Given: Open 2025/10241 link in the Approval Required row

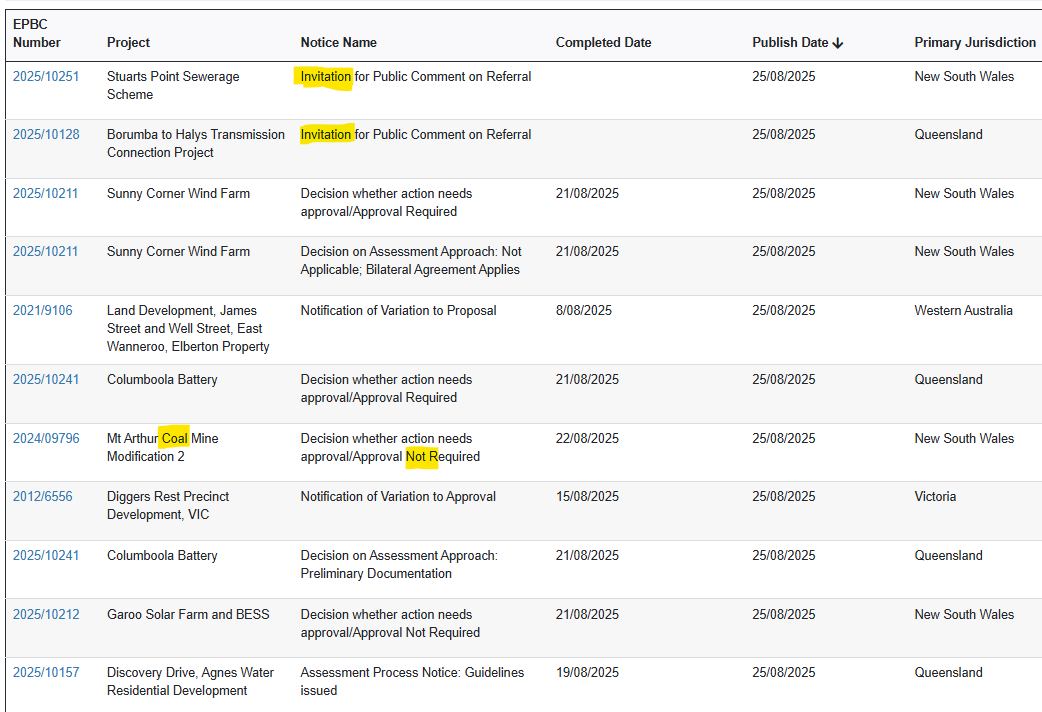Looking at the screenshot, I should [46, 380].
